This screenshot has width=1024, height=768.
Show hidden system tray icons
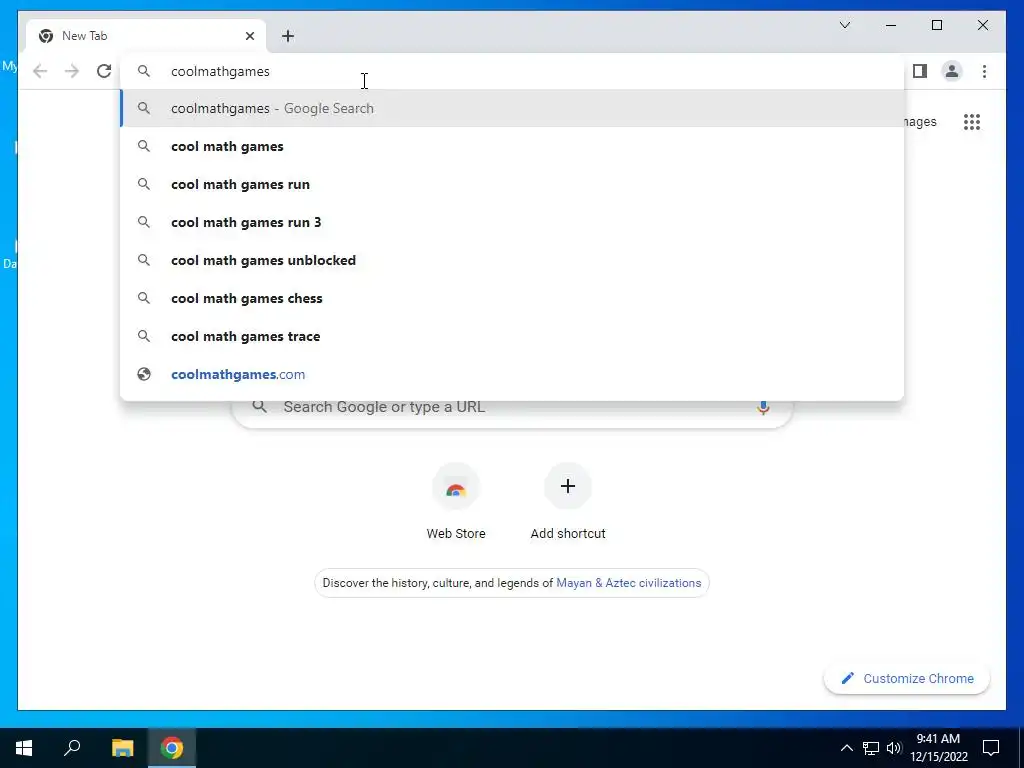[x=846, y=748]
